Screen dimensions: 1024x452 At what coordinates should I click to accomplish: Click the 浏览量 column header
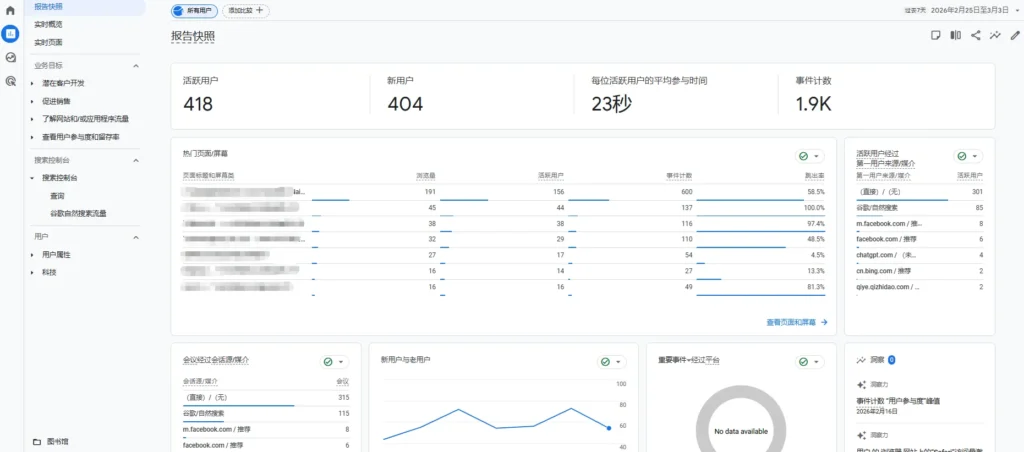pyautogui.click(x=426, y=176)
